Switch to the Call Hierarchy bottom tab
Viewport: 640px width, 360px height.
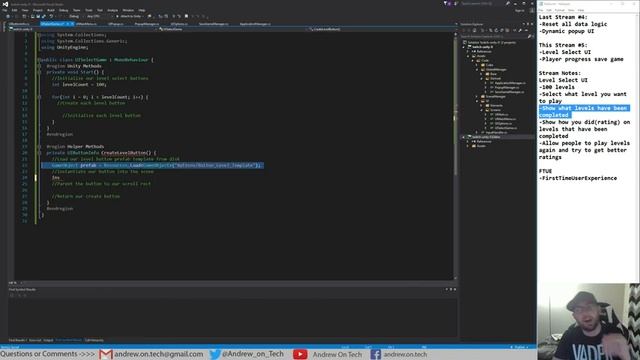coord(94,340)
